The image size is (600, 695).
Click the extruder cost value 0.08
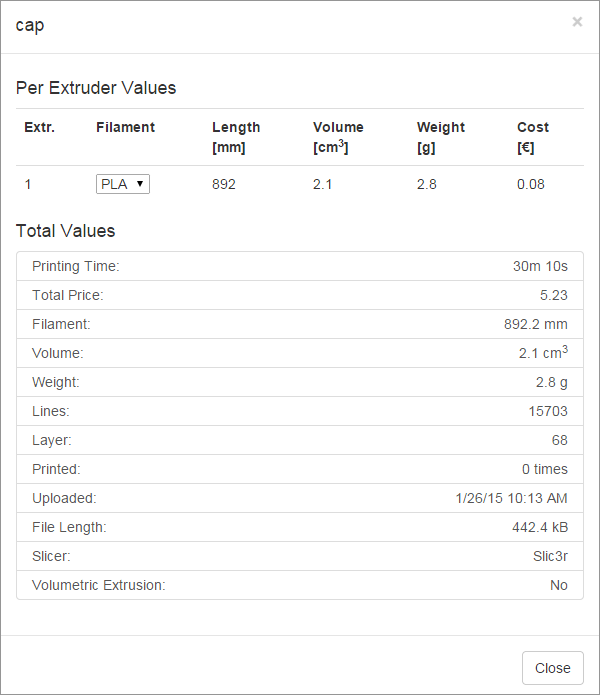(530, 184)
